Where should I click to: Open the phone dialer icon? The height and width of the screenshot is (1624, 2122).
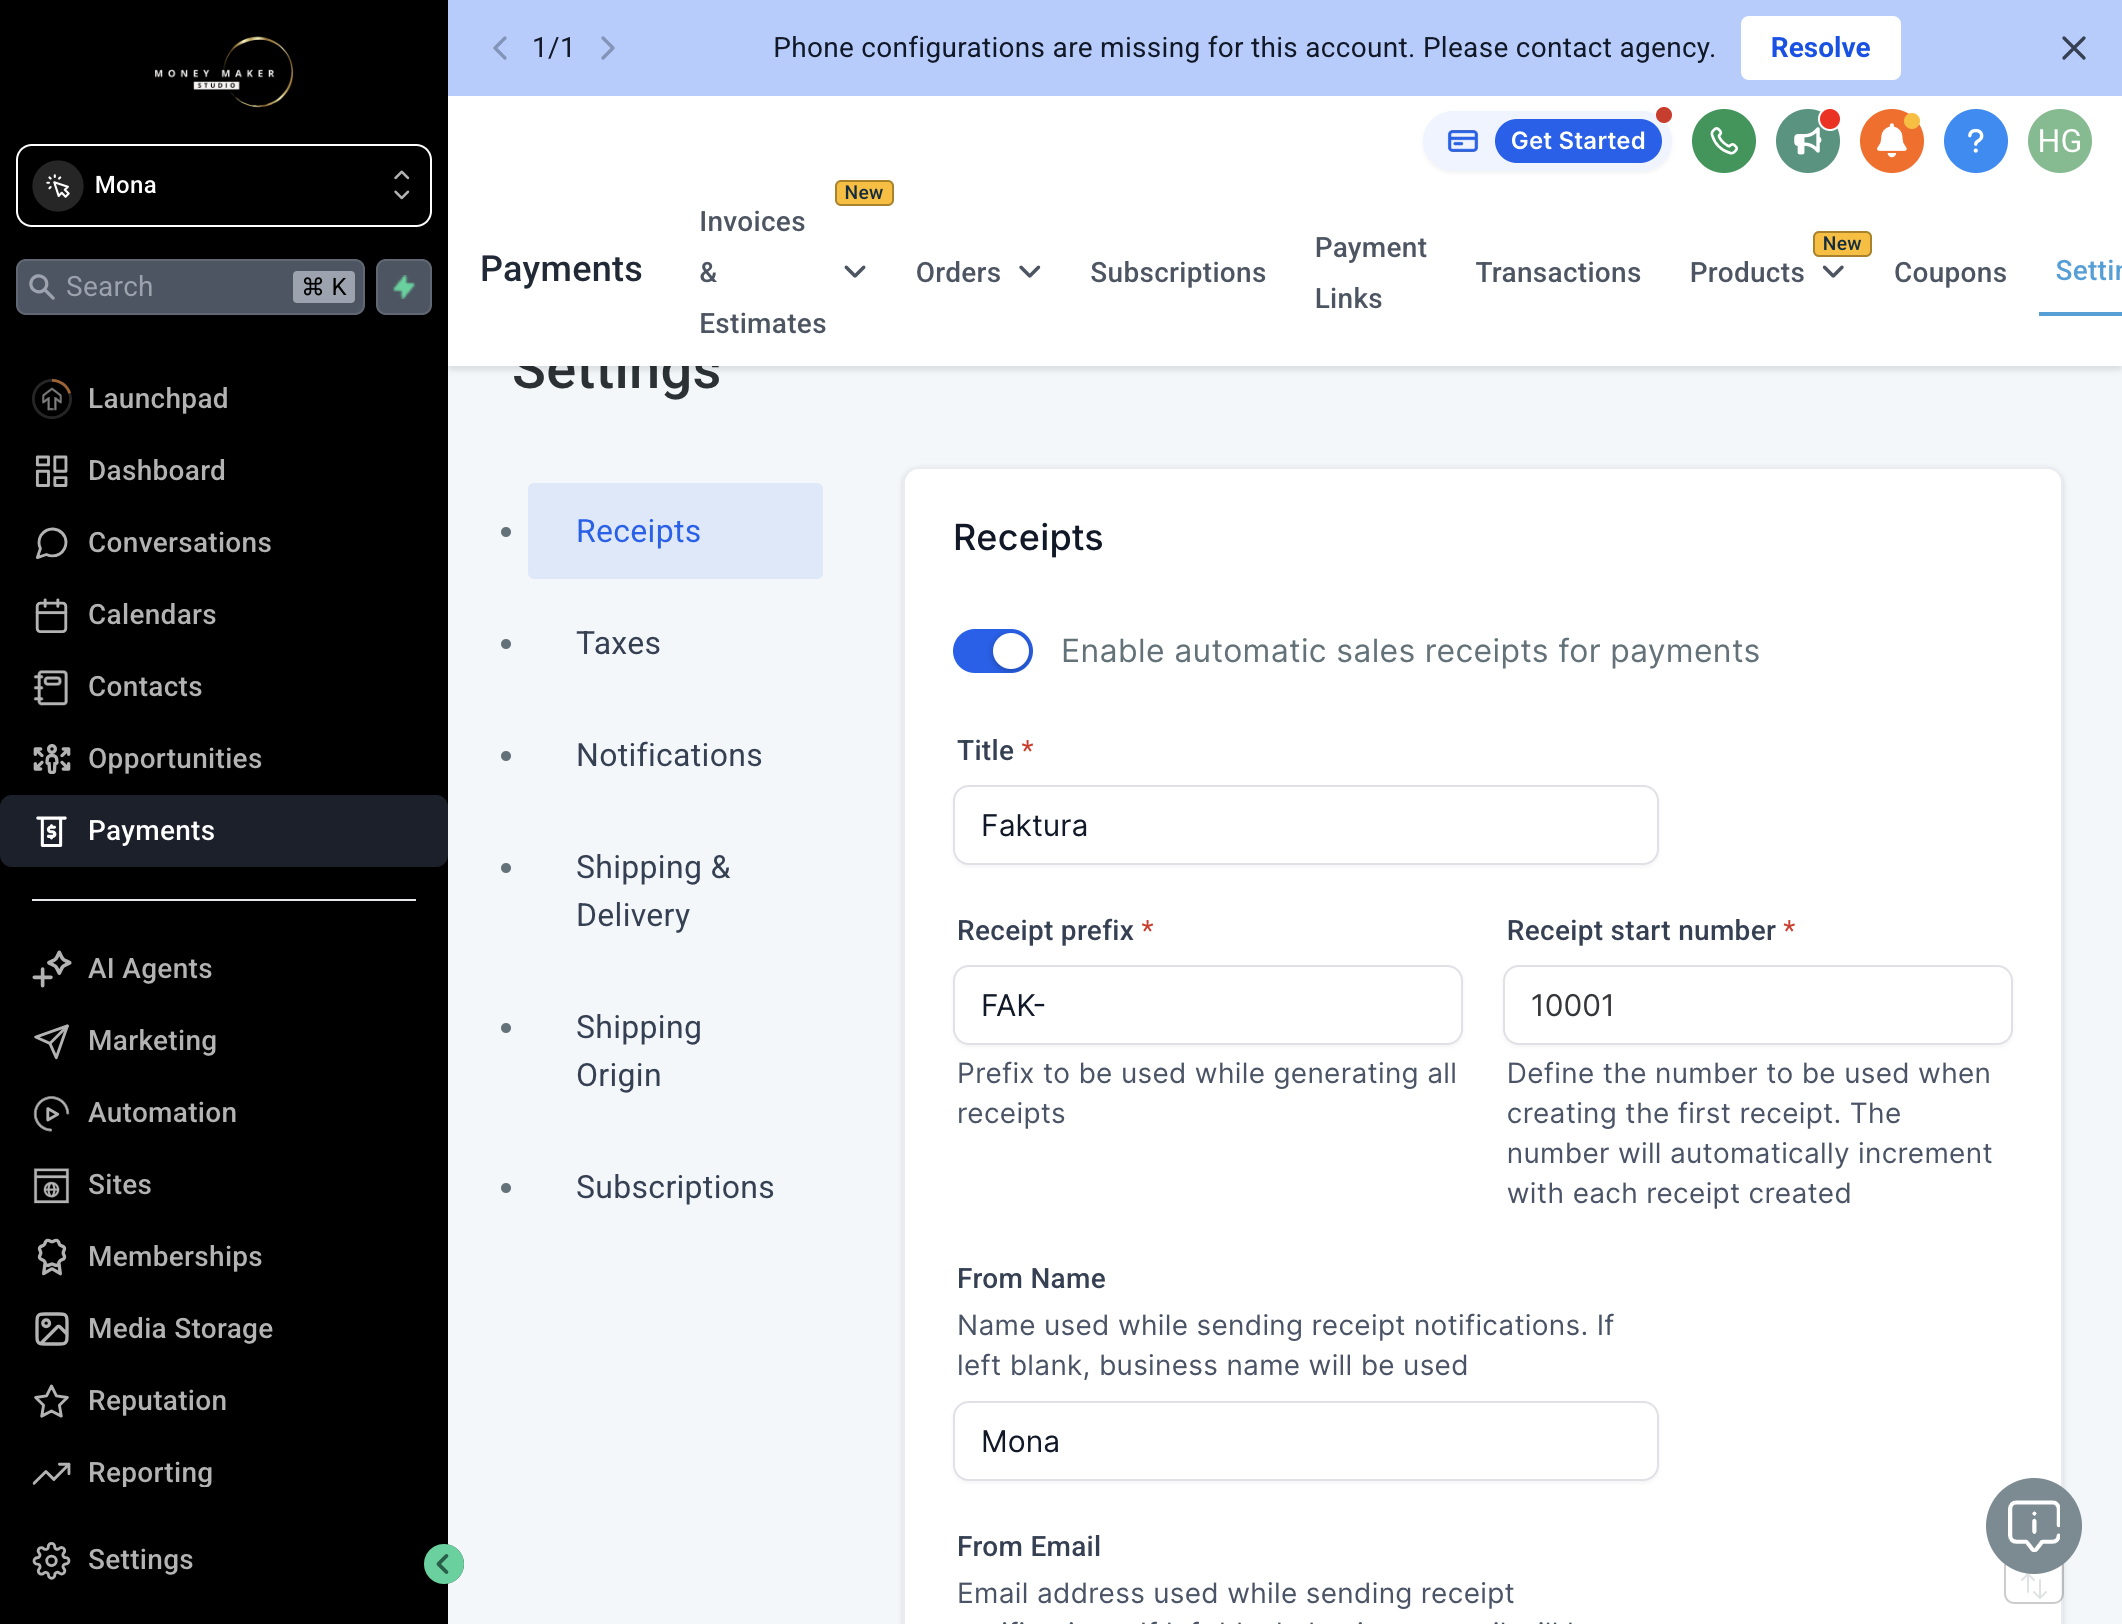(1723, 141)
